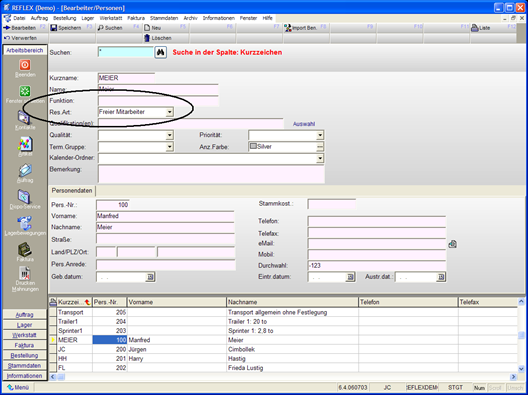This screenshot has height=395, width=528.
Task: Expand the Res.Art dropdown
Action: 170,112
